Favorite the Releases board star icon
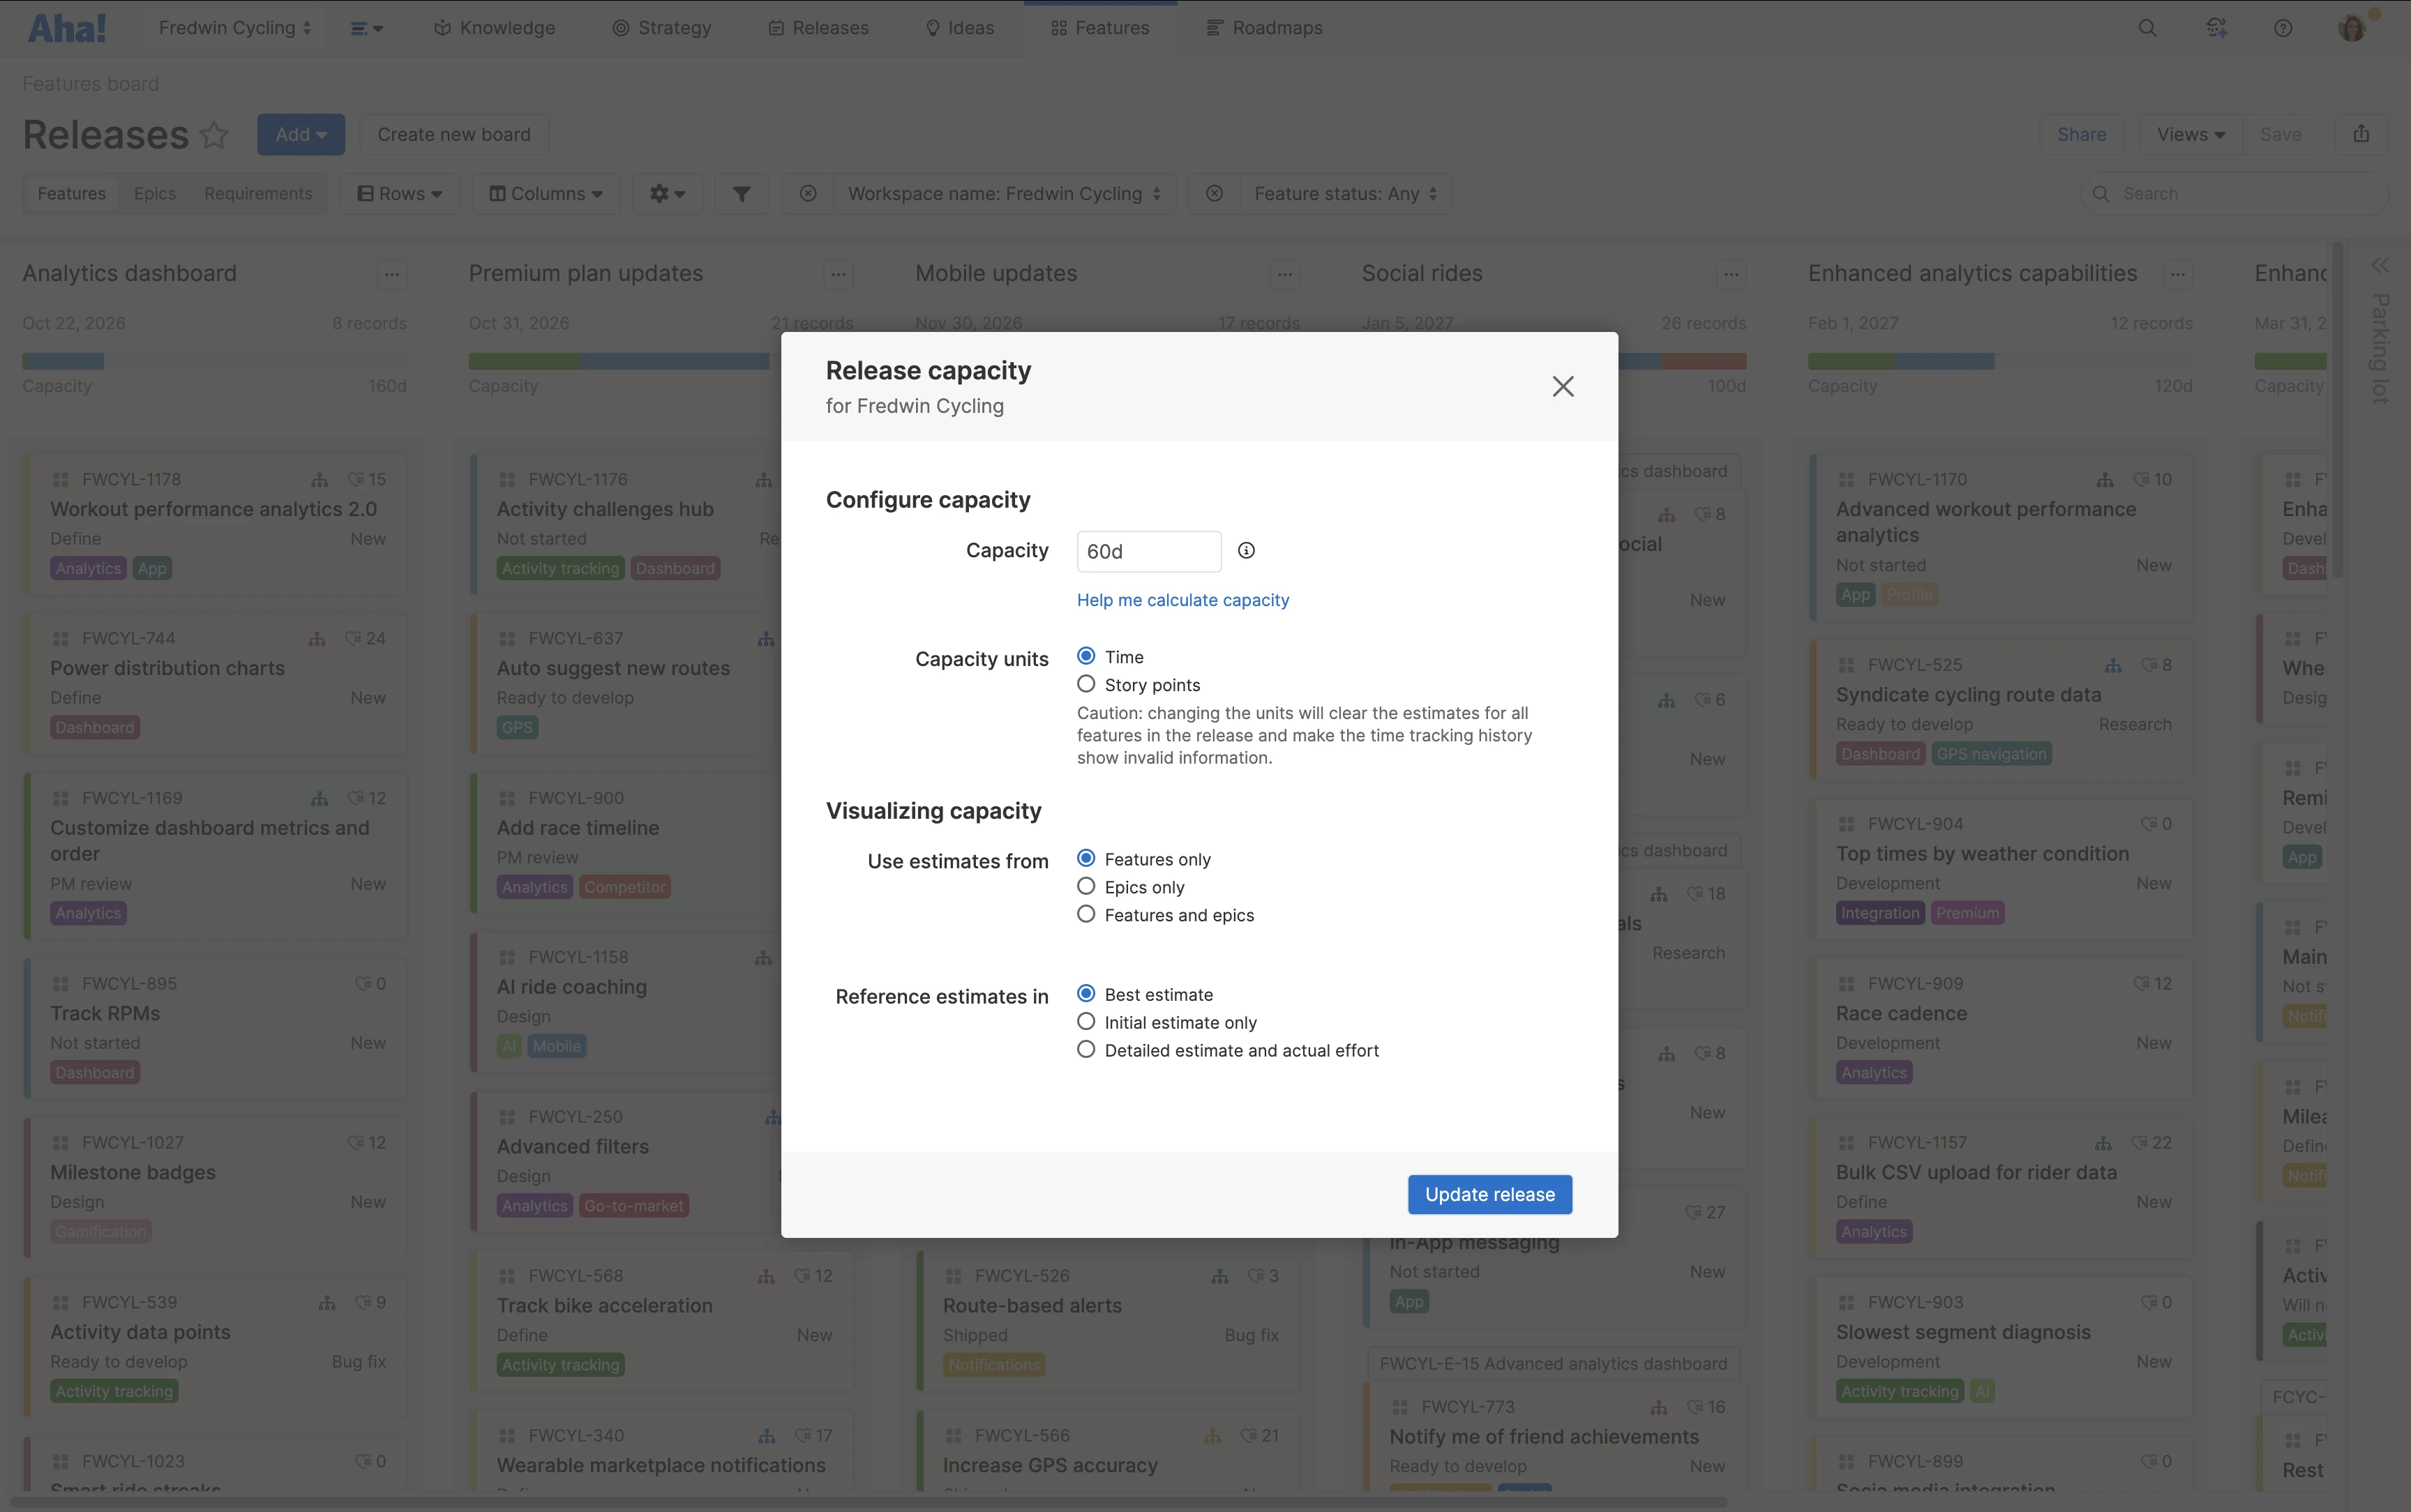 [x=214, y=134]
